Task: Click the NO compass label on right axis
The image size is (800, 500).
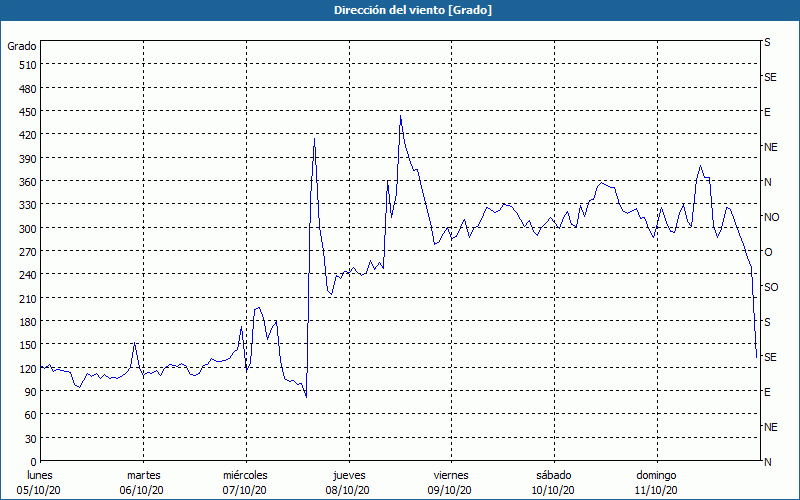Action: [x=771, y=217]
